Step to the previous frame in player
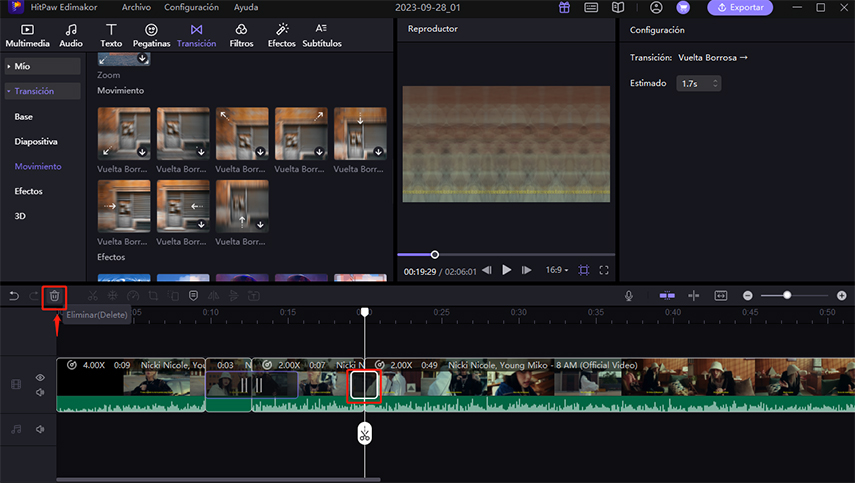Viewport: 855px width, 483px height. [x=487, y=270]
